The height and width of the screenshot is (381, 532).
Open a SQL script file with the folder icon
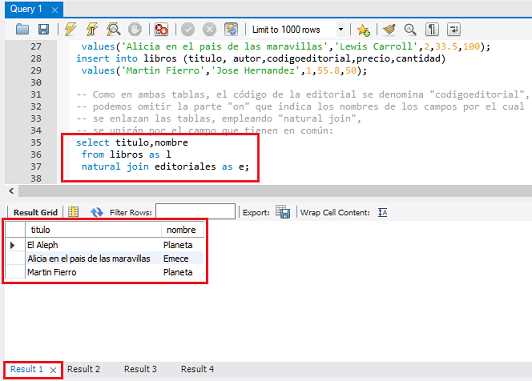click(x=22, y=30)
